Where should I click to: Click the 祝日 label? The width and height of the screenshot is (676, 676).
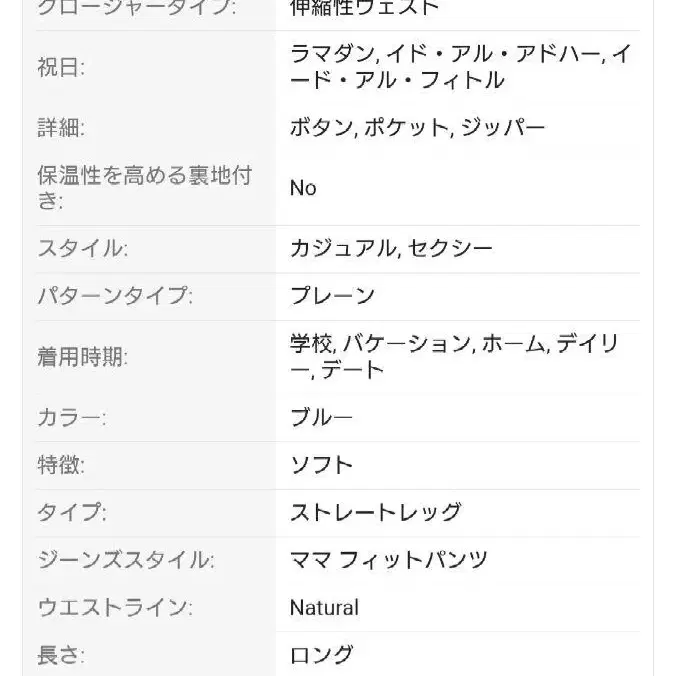61,68
